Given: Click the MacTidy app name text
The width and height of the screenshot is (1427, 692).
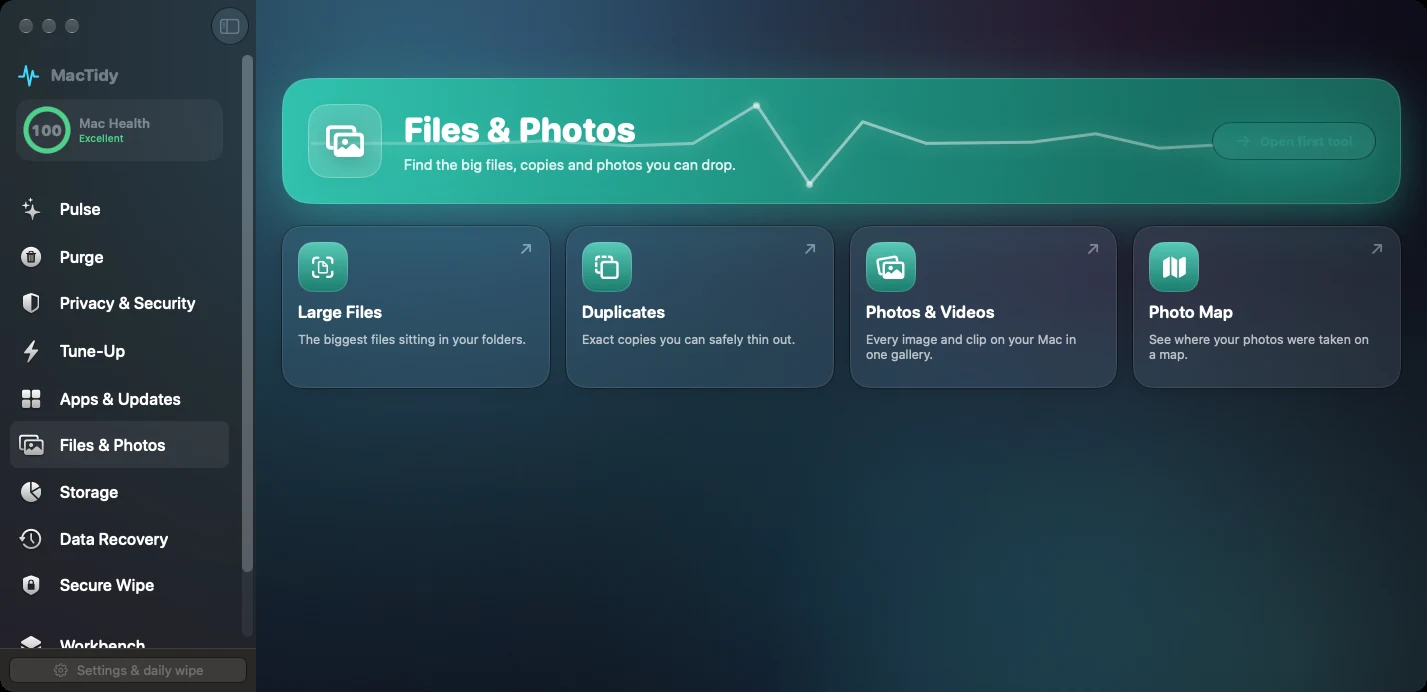Looking at the screenshot, I should [84, 76].
